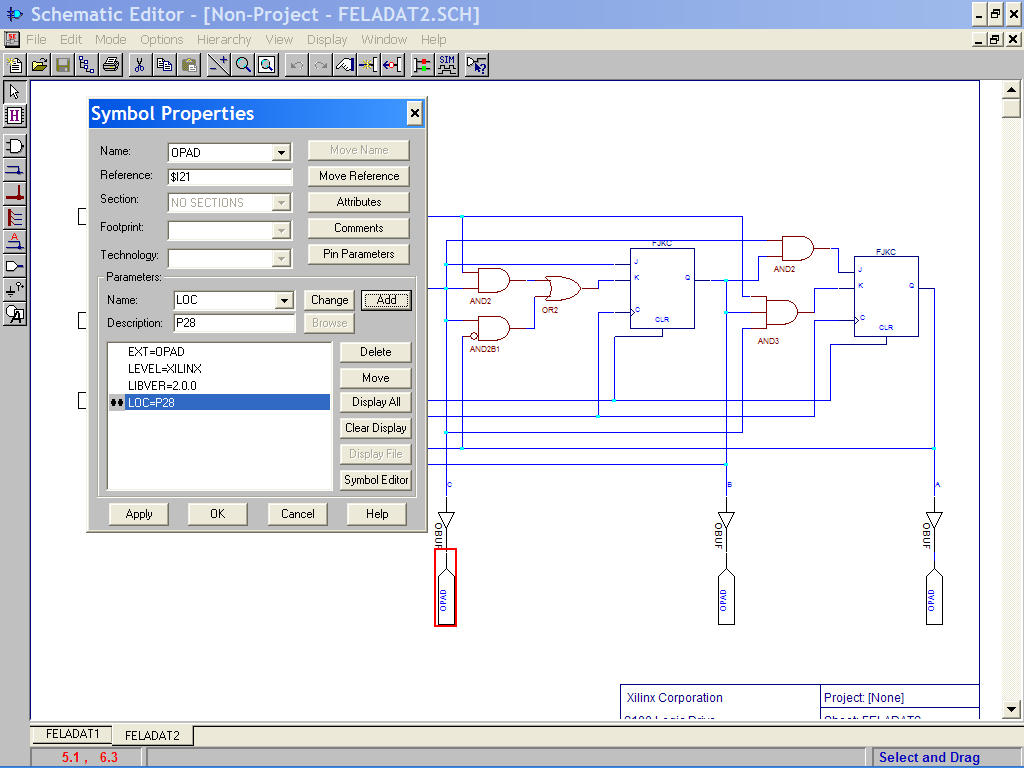This screenshot has height=768, width=1024.
Task: Open the Hierarchy menu
Action: [224, 40]
